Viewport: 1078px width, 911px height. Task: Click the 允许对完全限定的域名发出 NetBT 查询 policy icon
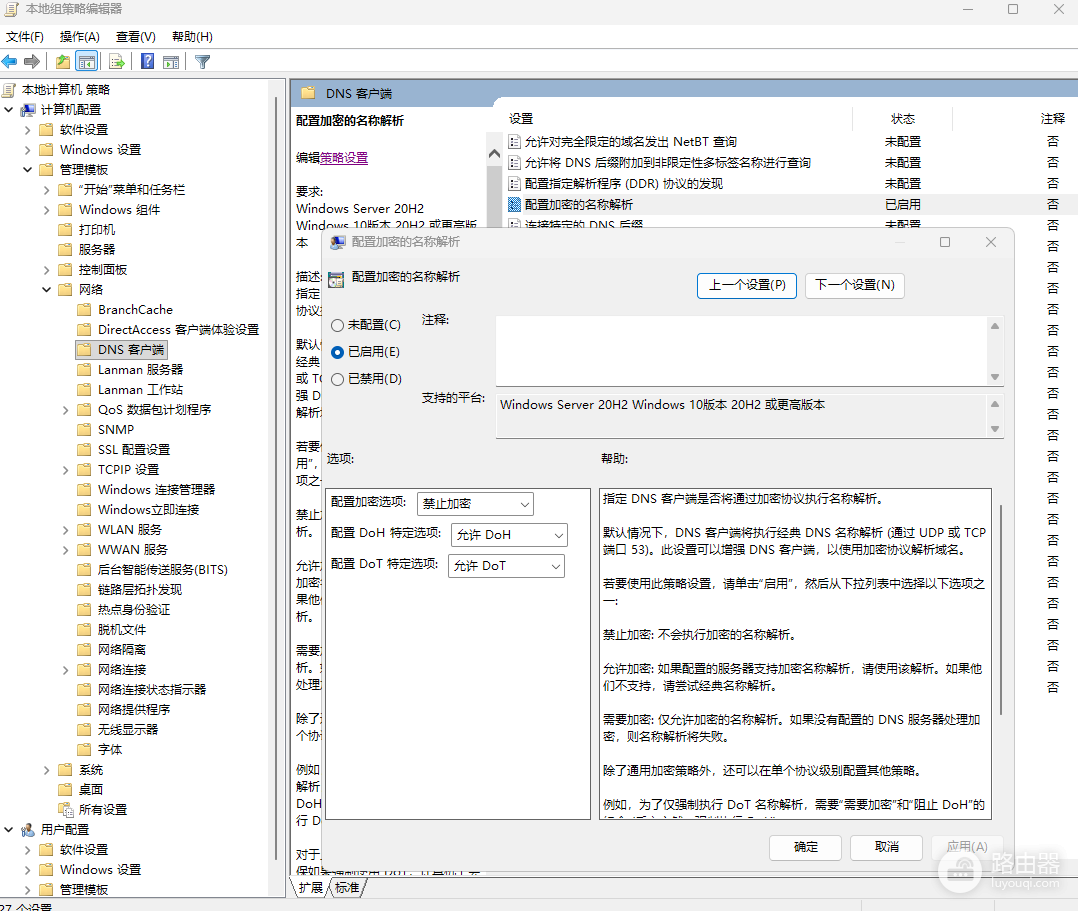(x=514, y=142)
